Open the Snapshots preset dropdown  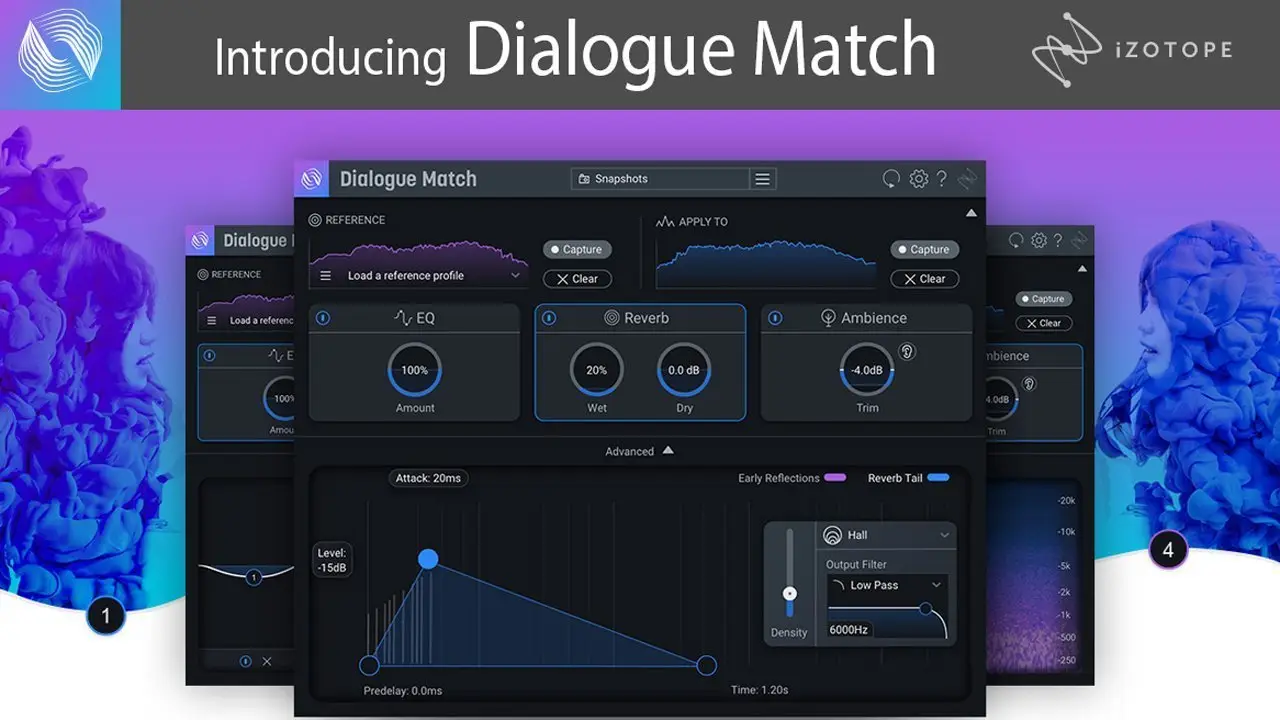tap(661, 179)
